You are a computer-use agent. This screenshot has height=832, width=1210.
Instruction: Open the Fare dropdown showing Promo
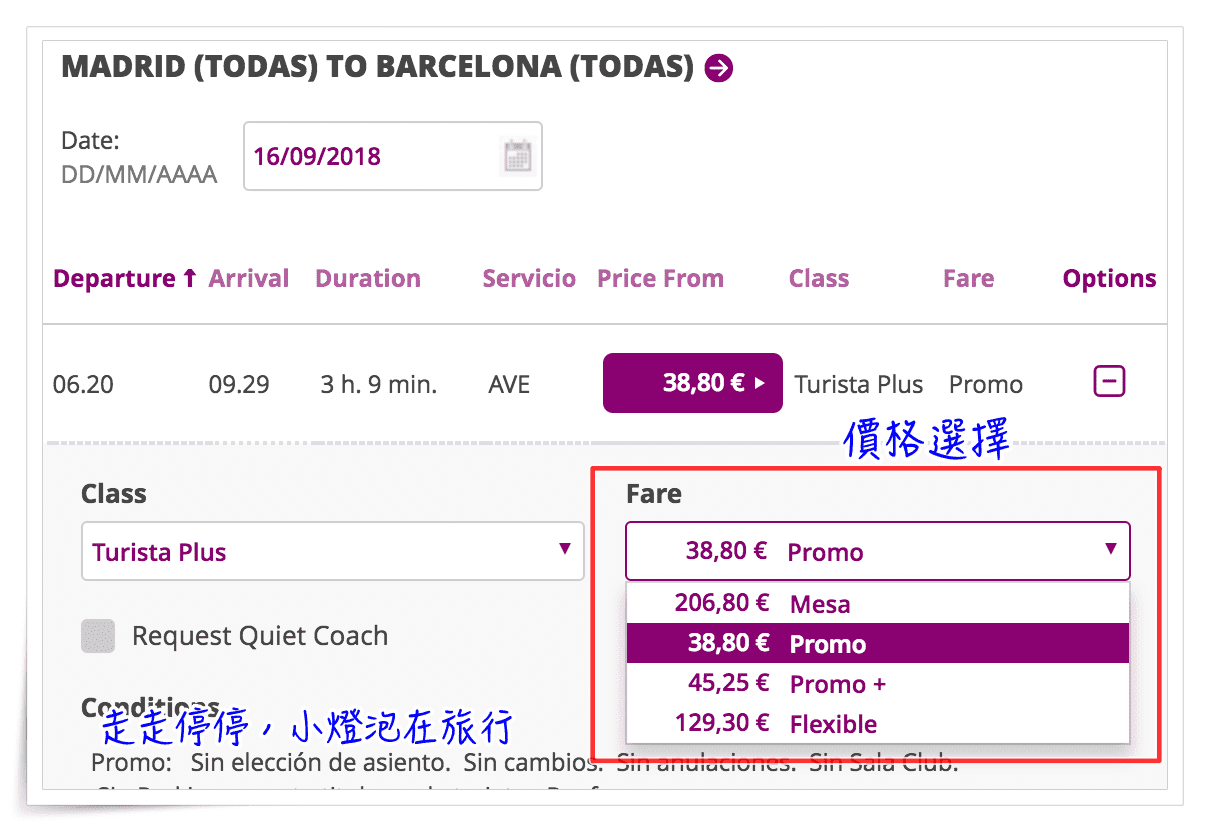pos(878,551)
